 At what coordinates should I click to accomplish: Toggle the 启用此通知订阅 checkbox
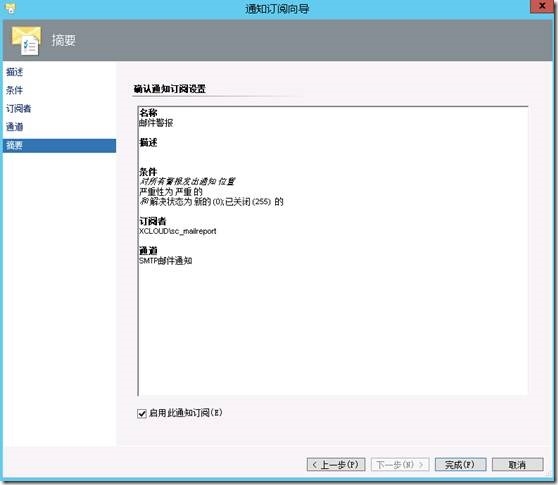[142, 413]
